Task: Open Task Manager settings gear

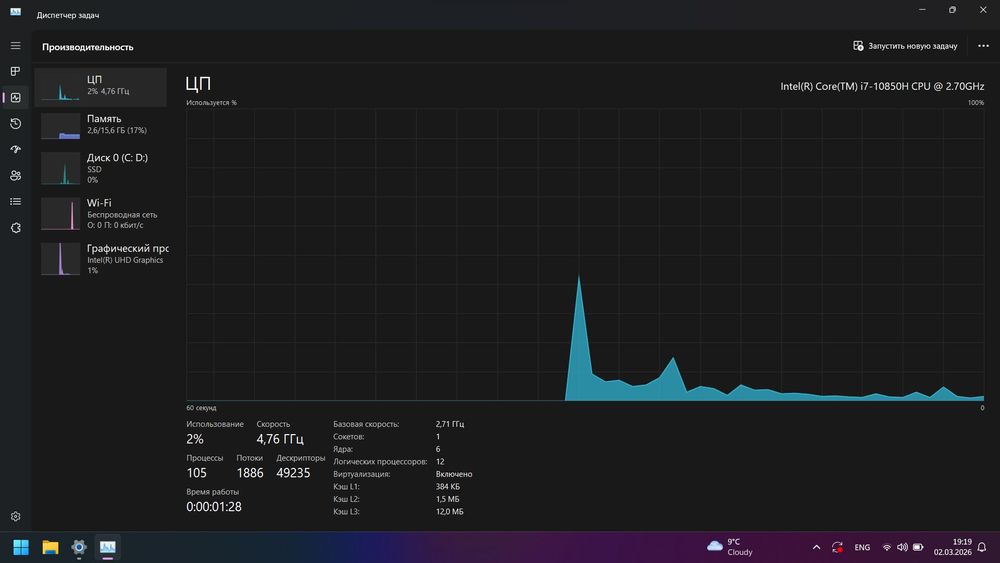Action: tap(15, 516)
